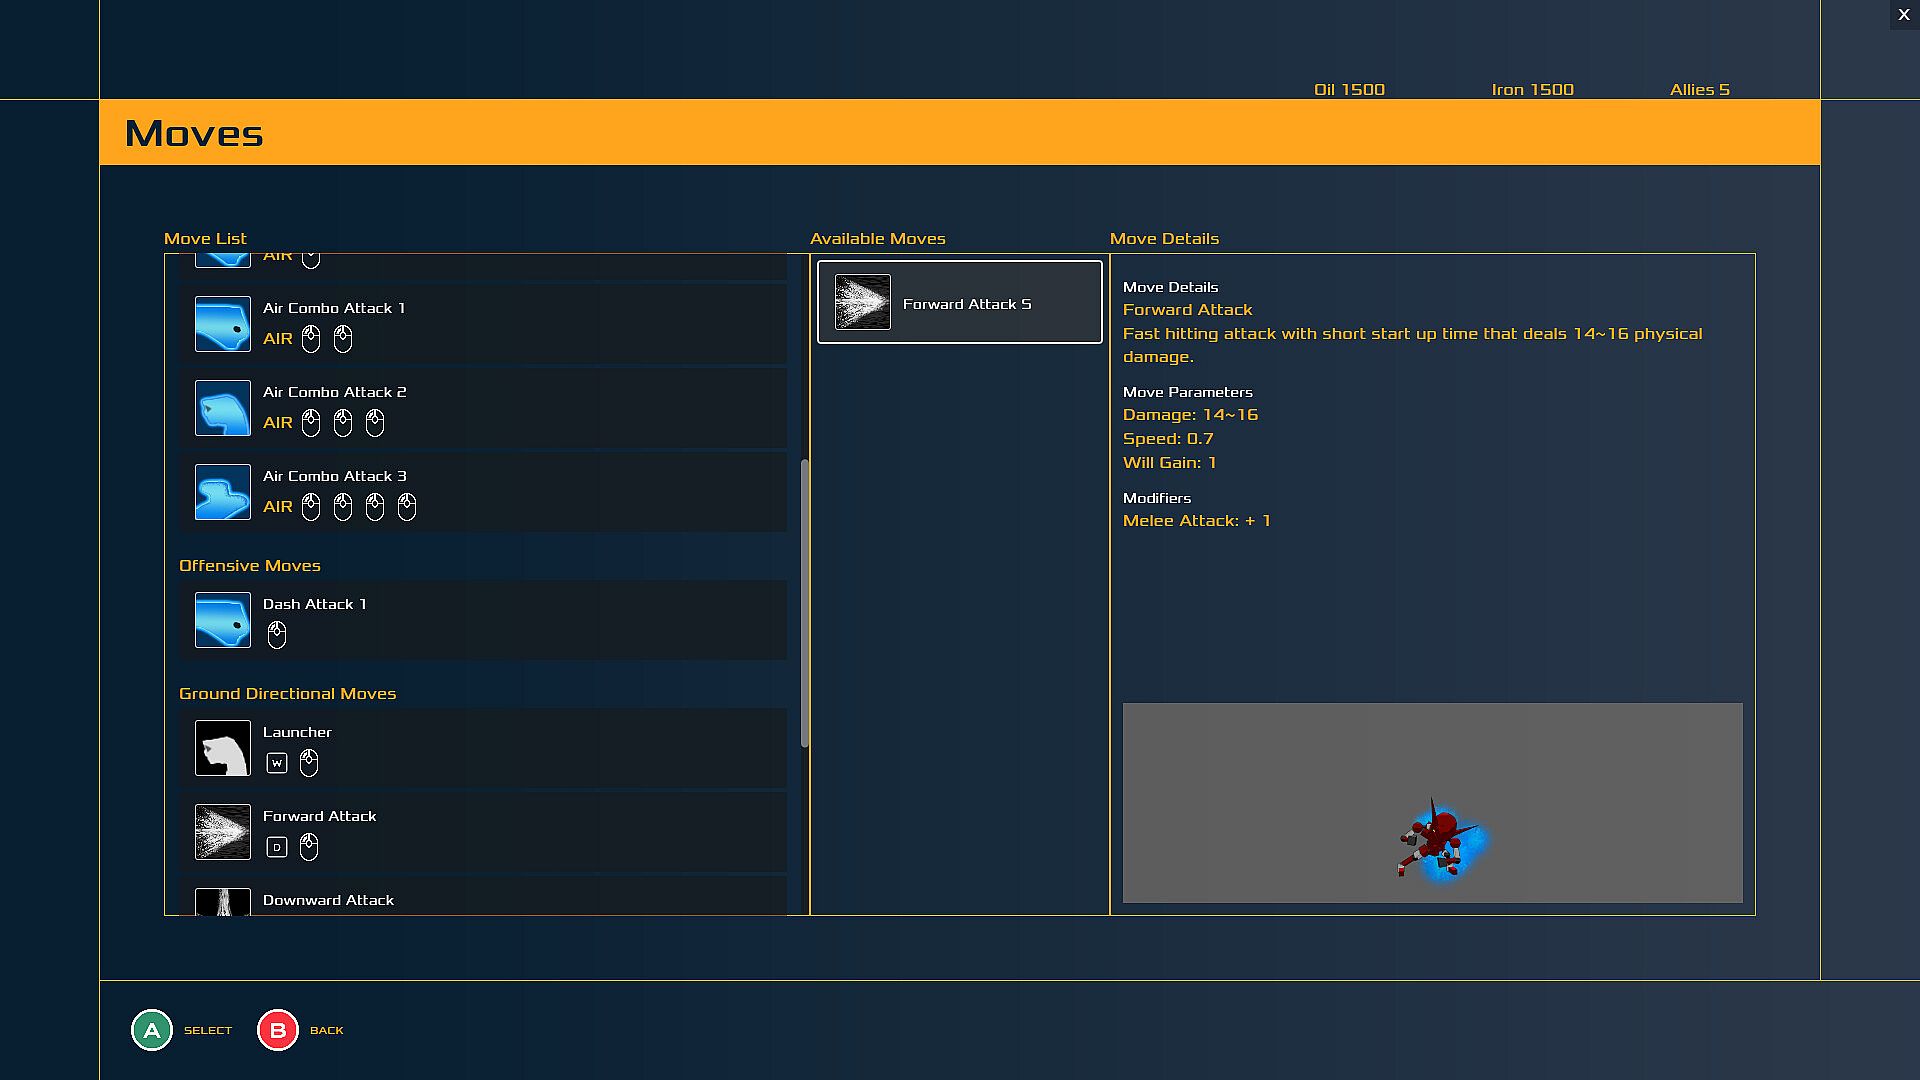Click the Forward Attack icon in Move List
The height and width of the screenshot is (1080, 1920).
(x=222, y=832)
